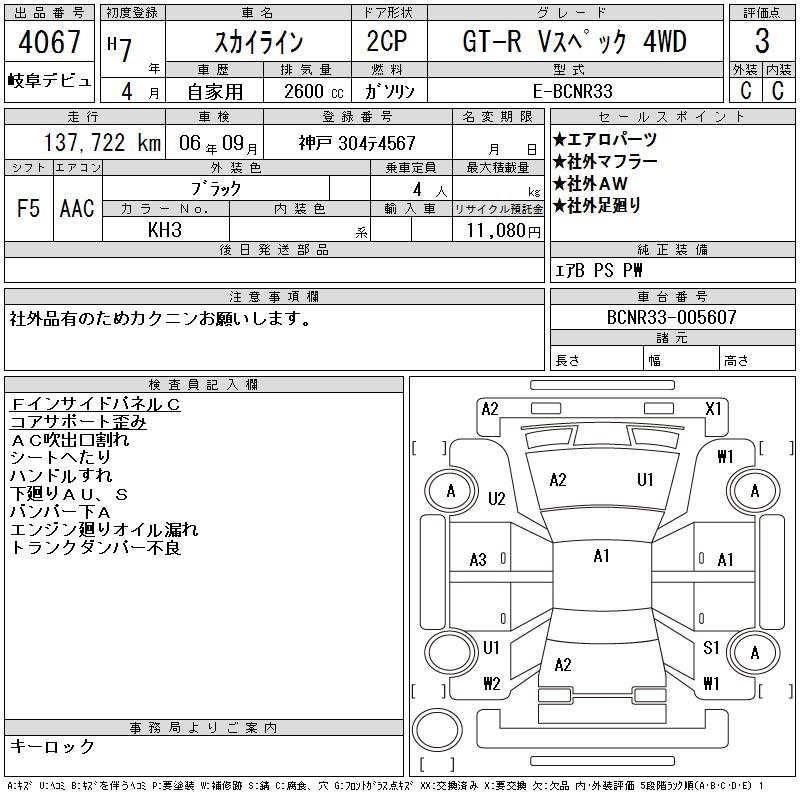This screenshot has height=800, width=800.
Task: Click the inspector note ハンドルすれ
Action: coord(61,476)
